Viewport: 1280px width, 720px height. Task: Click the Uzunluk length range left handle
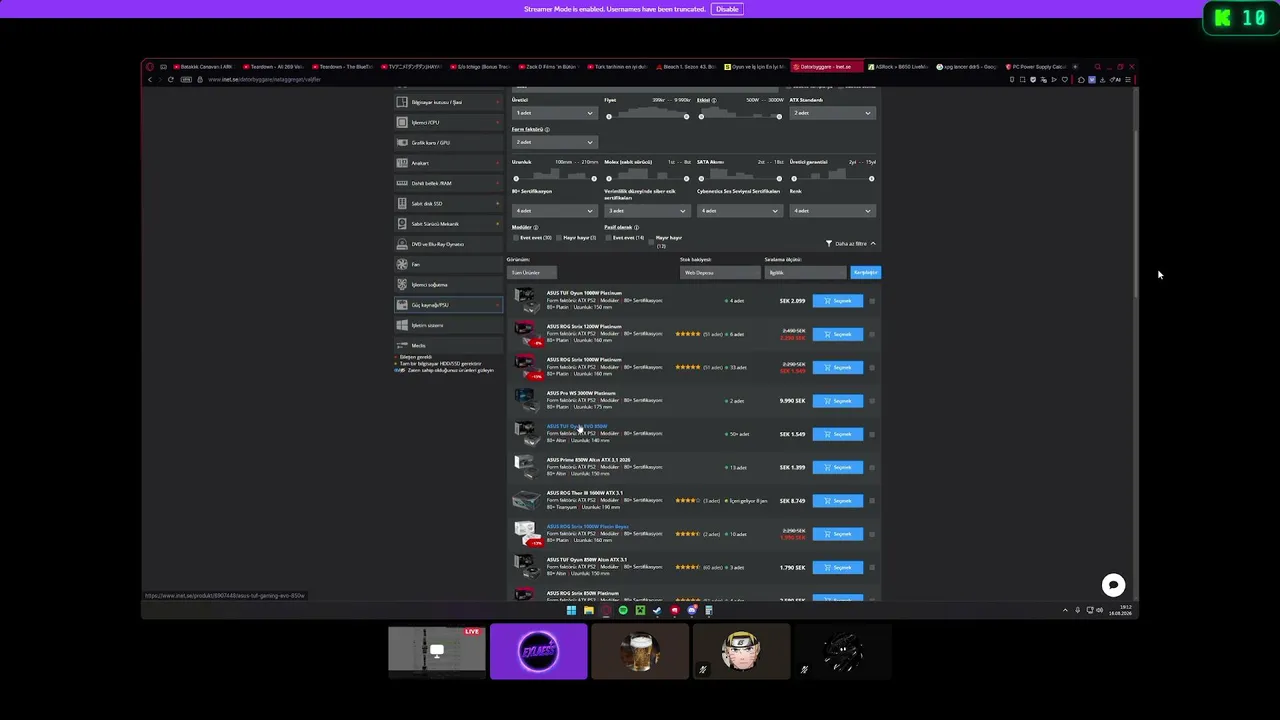tap(516, 179)
